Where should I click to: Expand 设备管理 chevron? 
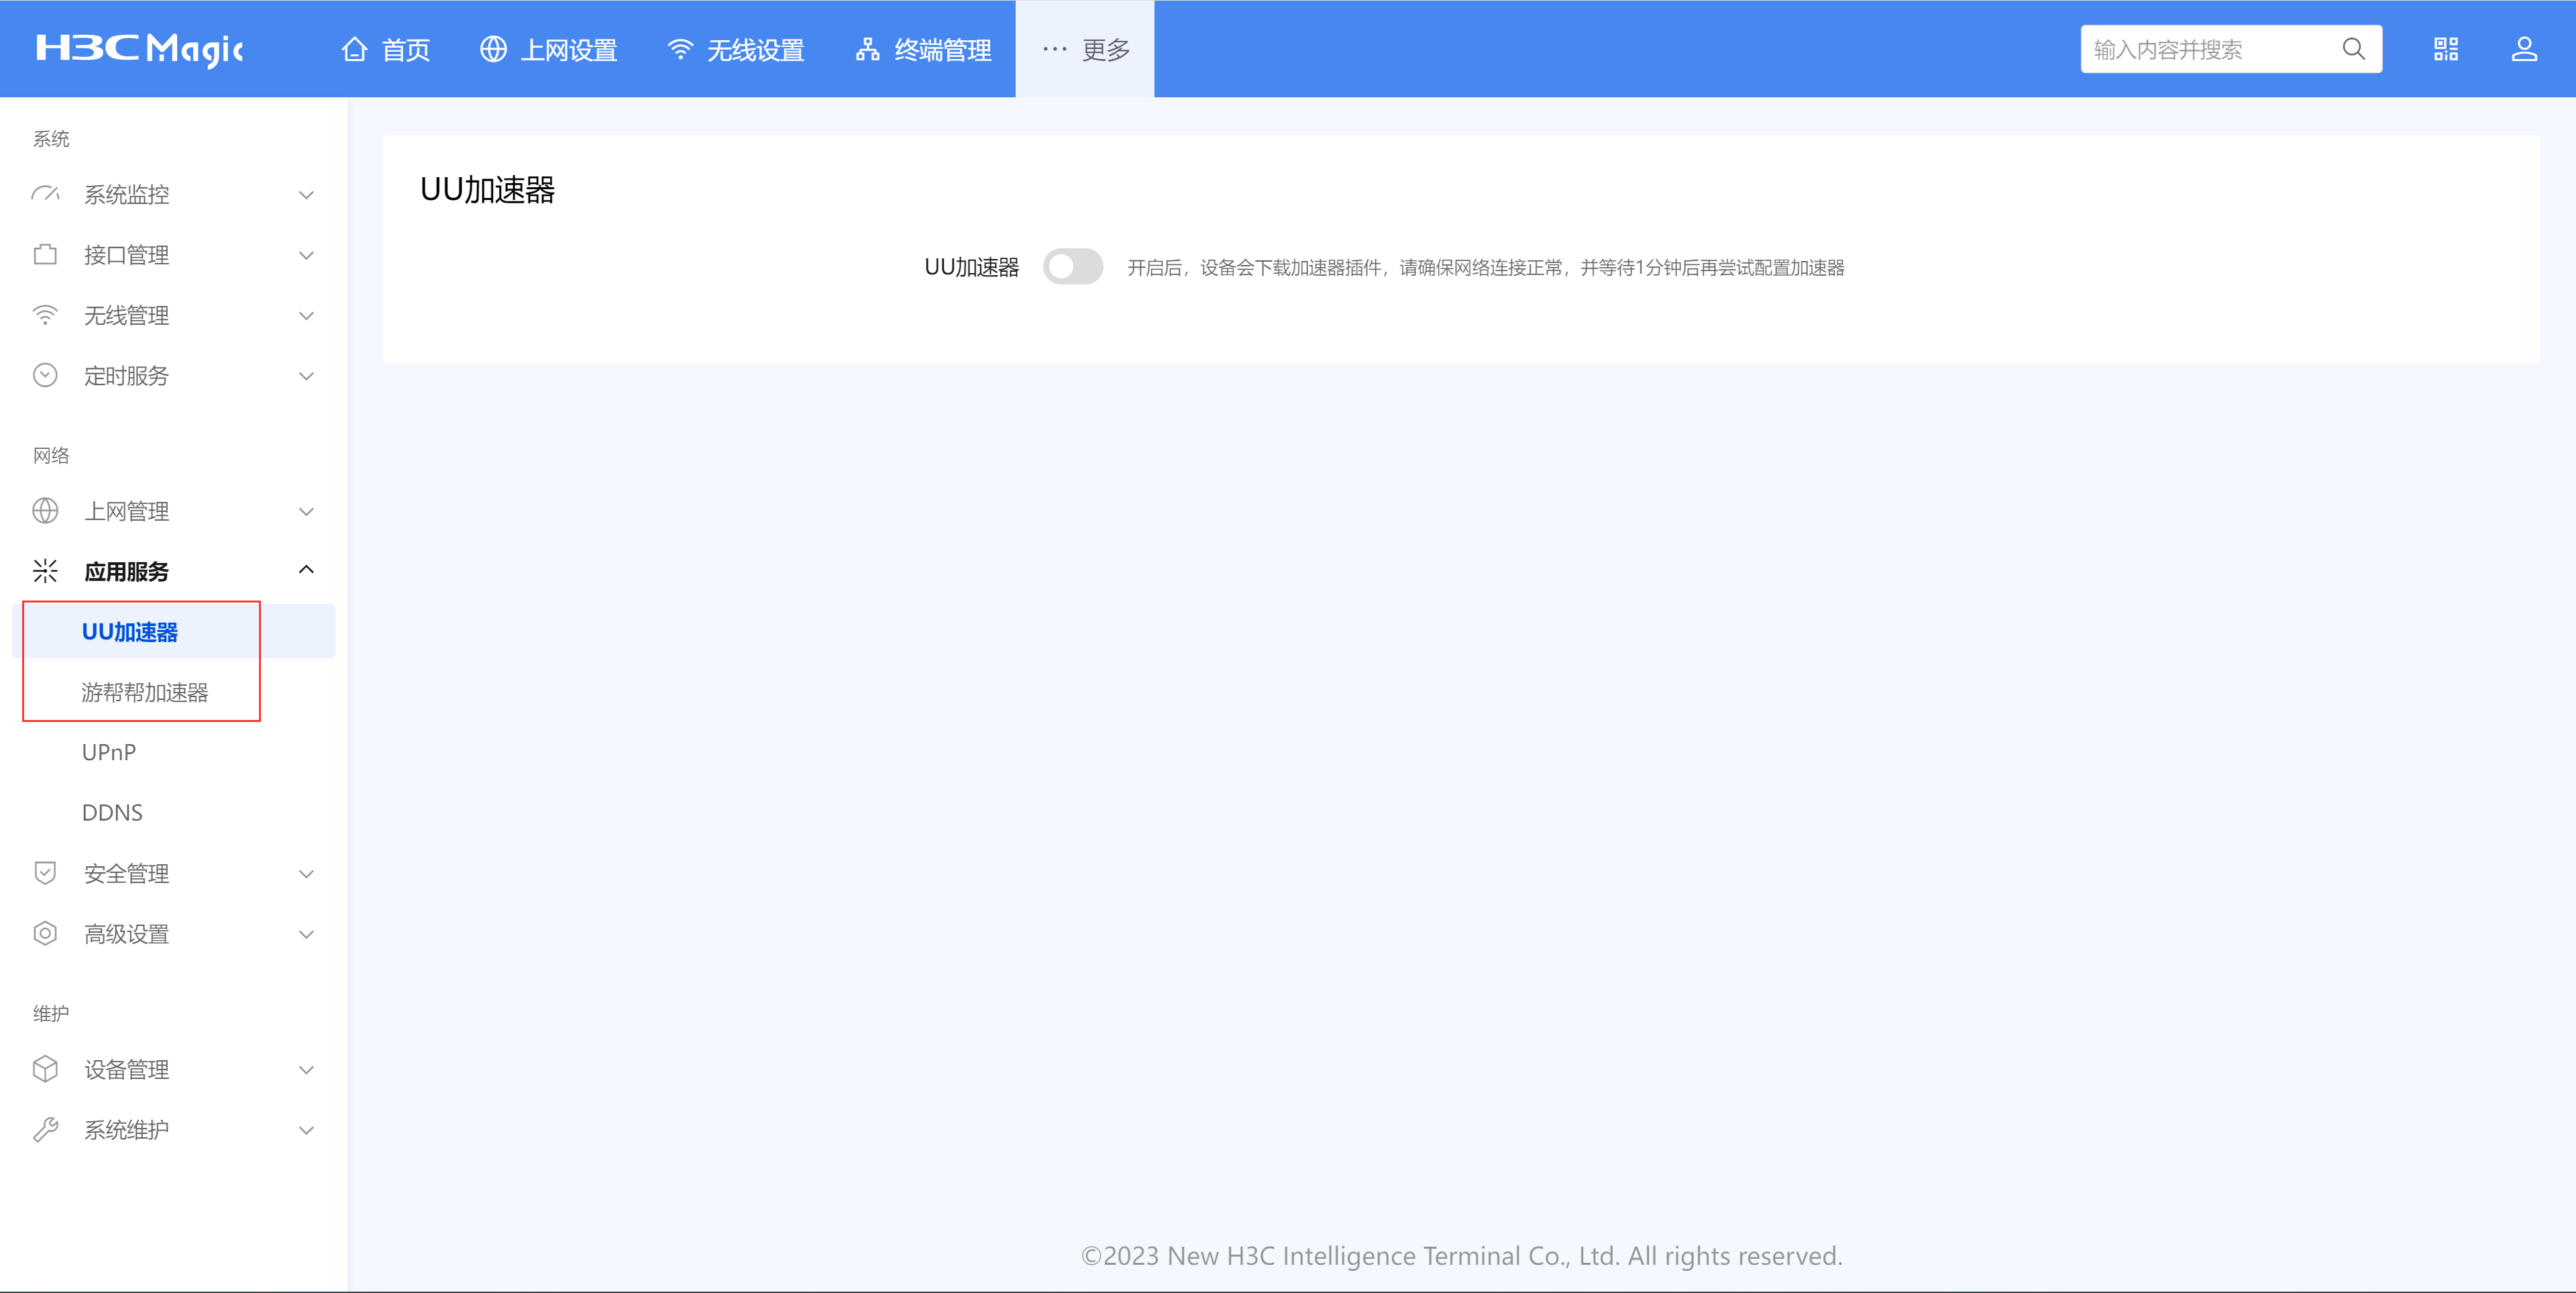(306, 1070)
